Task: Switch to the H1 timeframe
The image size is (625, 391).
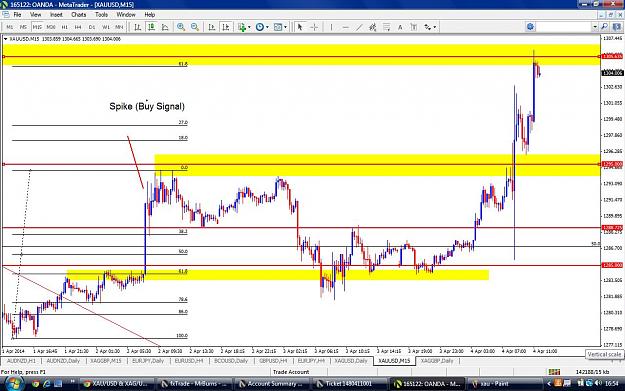Action: point(65,27)
